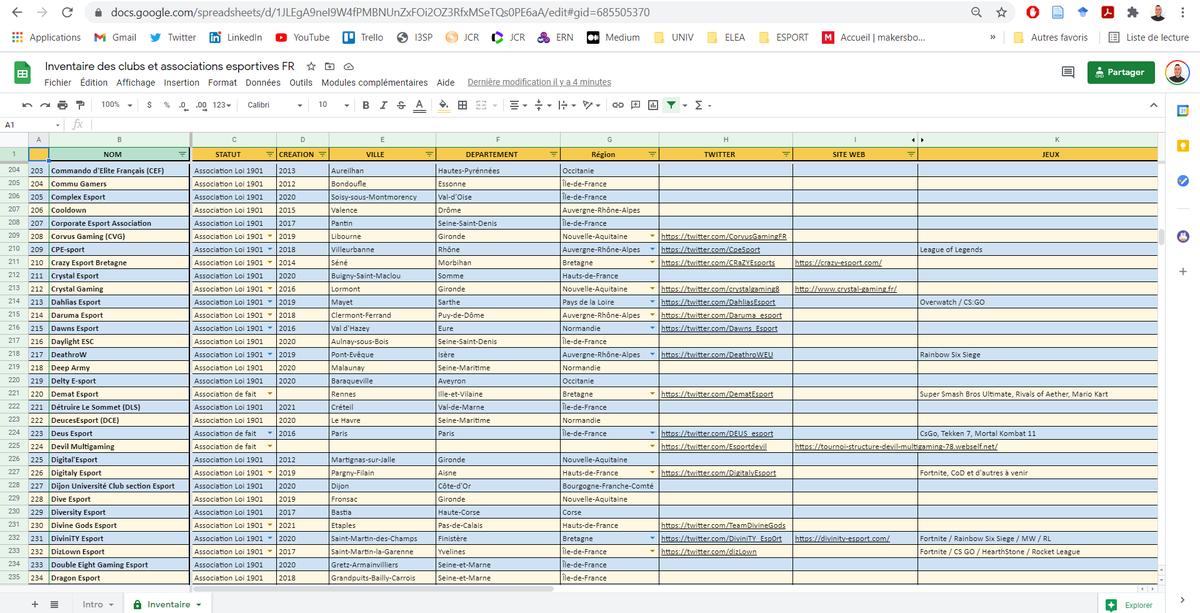Open Crazy Esport website link
This screenshot has width=1200, height=613.
[837, 263]
